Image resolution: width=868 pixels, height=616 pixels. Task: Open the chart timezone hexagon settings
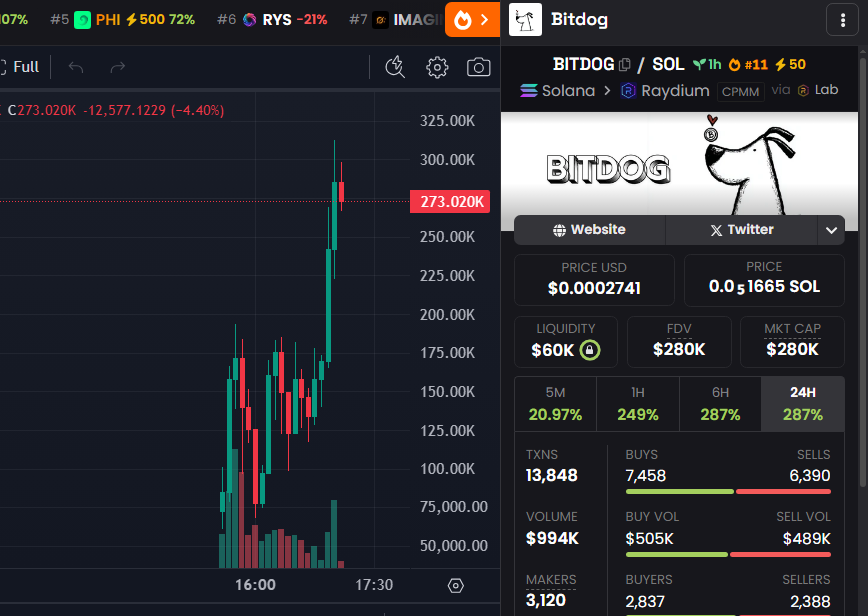pos(456,586)
